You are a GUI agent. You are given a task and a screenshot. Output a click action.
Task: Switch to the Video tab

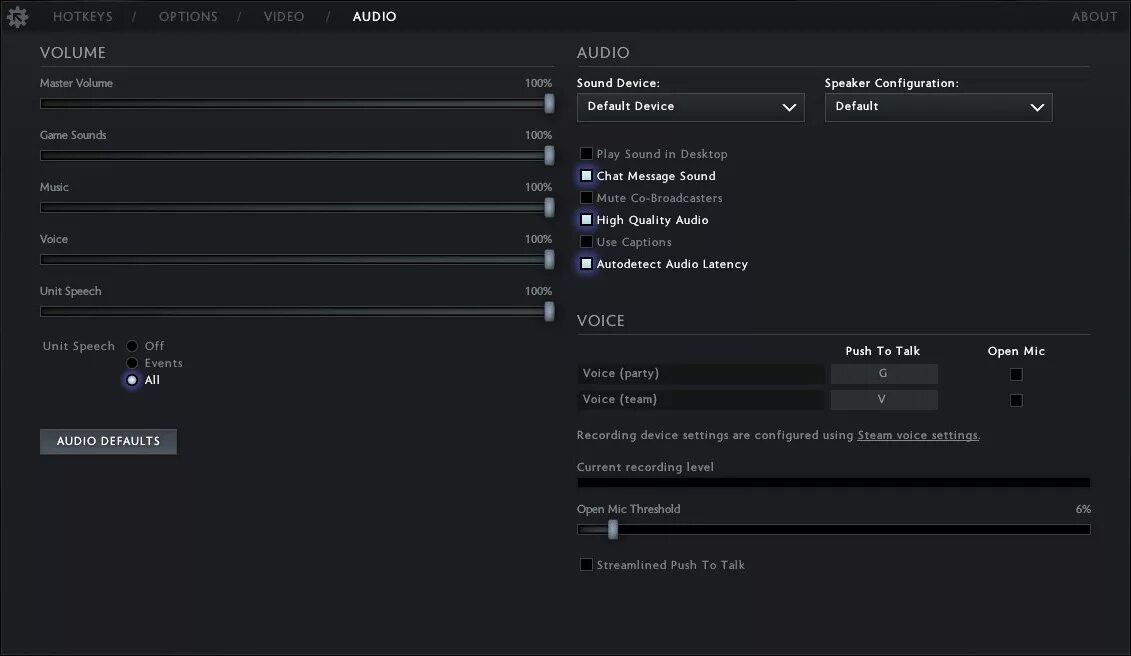[284, 17]
